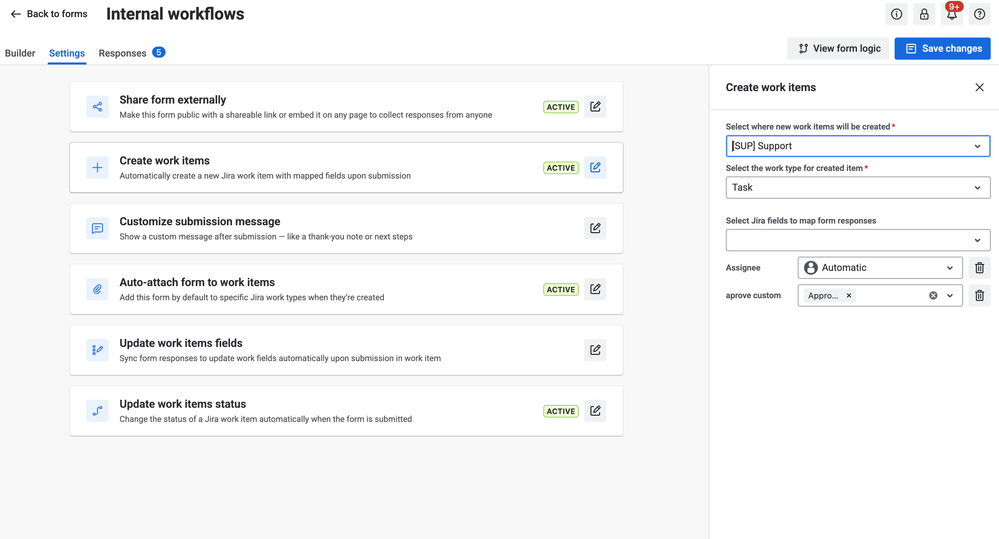Click the plus icon on Create work items
999x539 pixels.
pyautogui.click(x=97, y=168)
